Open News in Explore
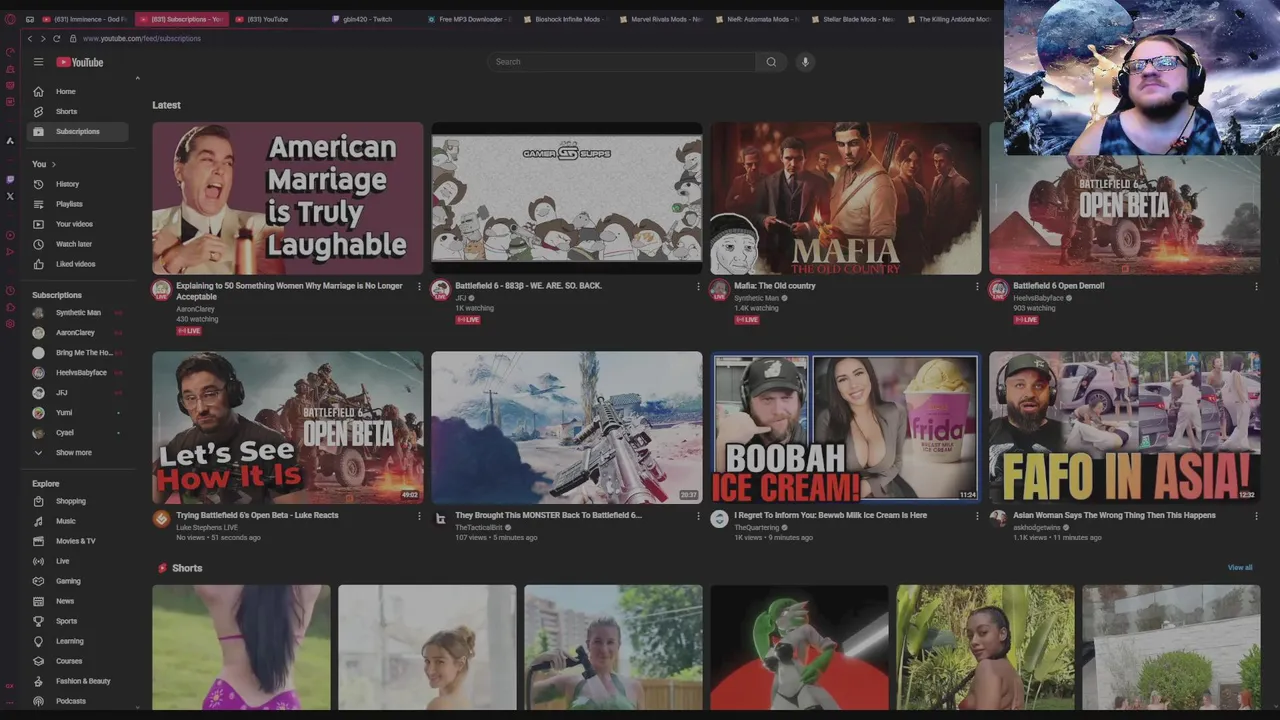The image size is (1280, 720). coord(78,601)
